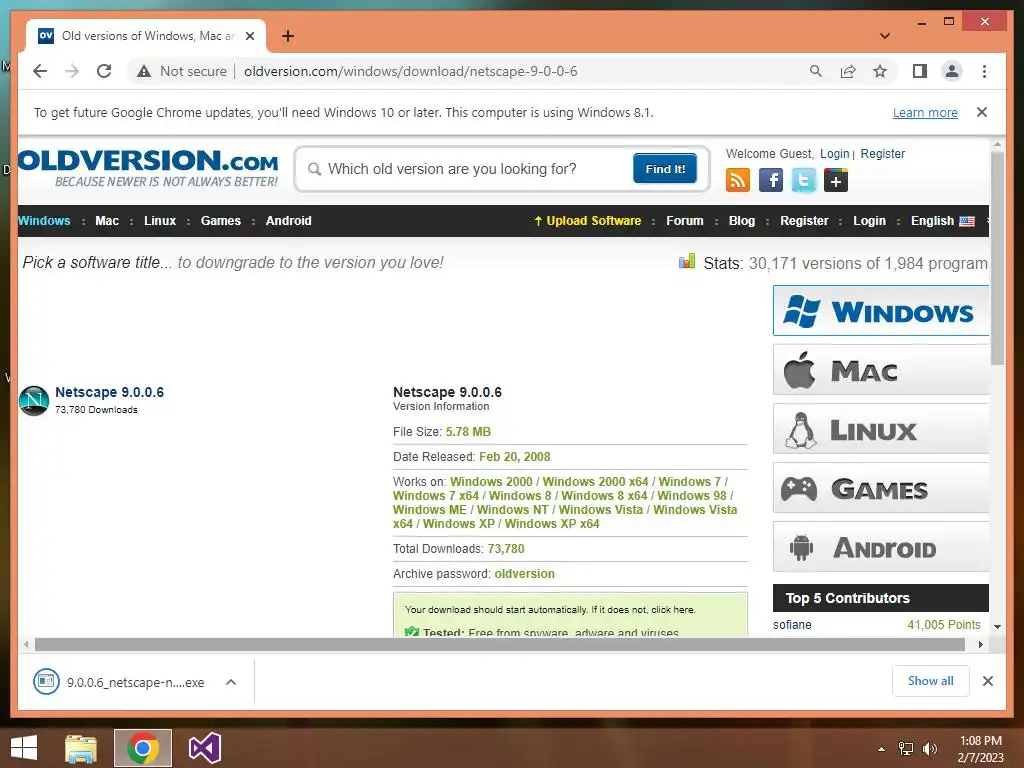Click the zoom magnifier icon in address bar
Screen dimensions: 1024x768
(x=816, y=71)
